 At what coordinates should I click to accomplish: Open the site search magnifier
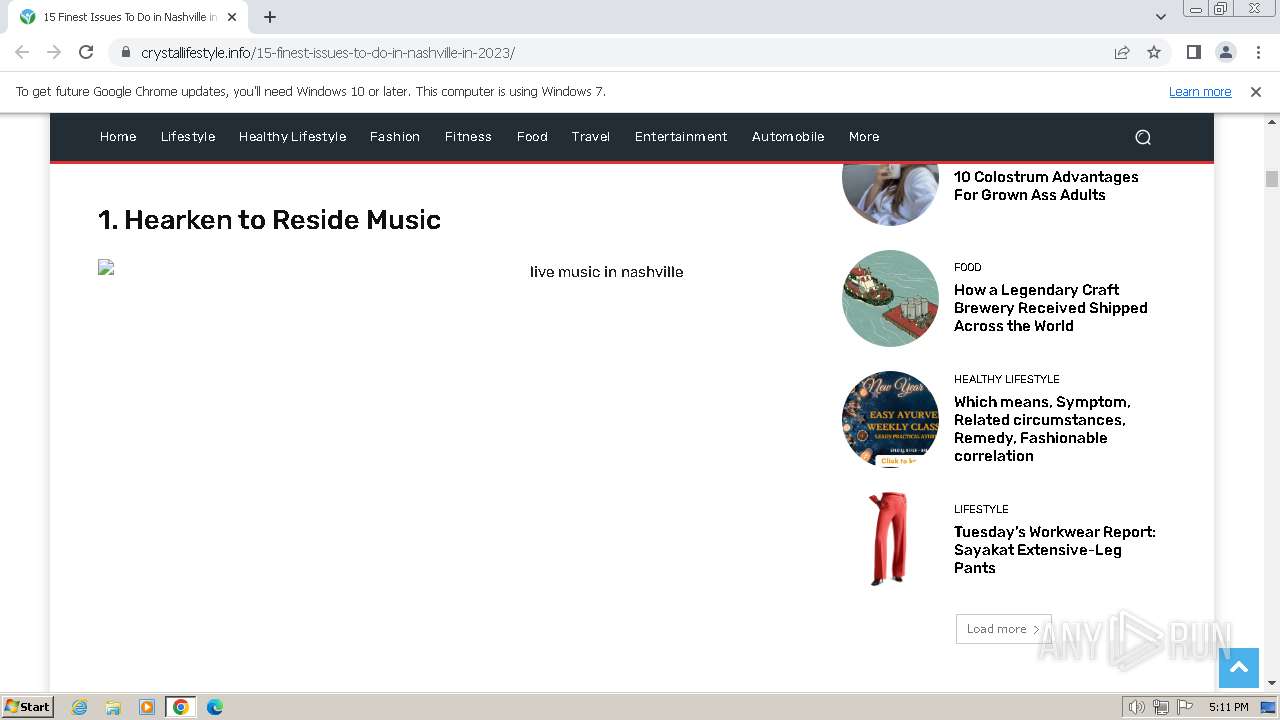click(1143, 137)
